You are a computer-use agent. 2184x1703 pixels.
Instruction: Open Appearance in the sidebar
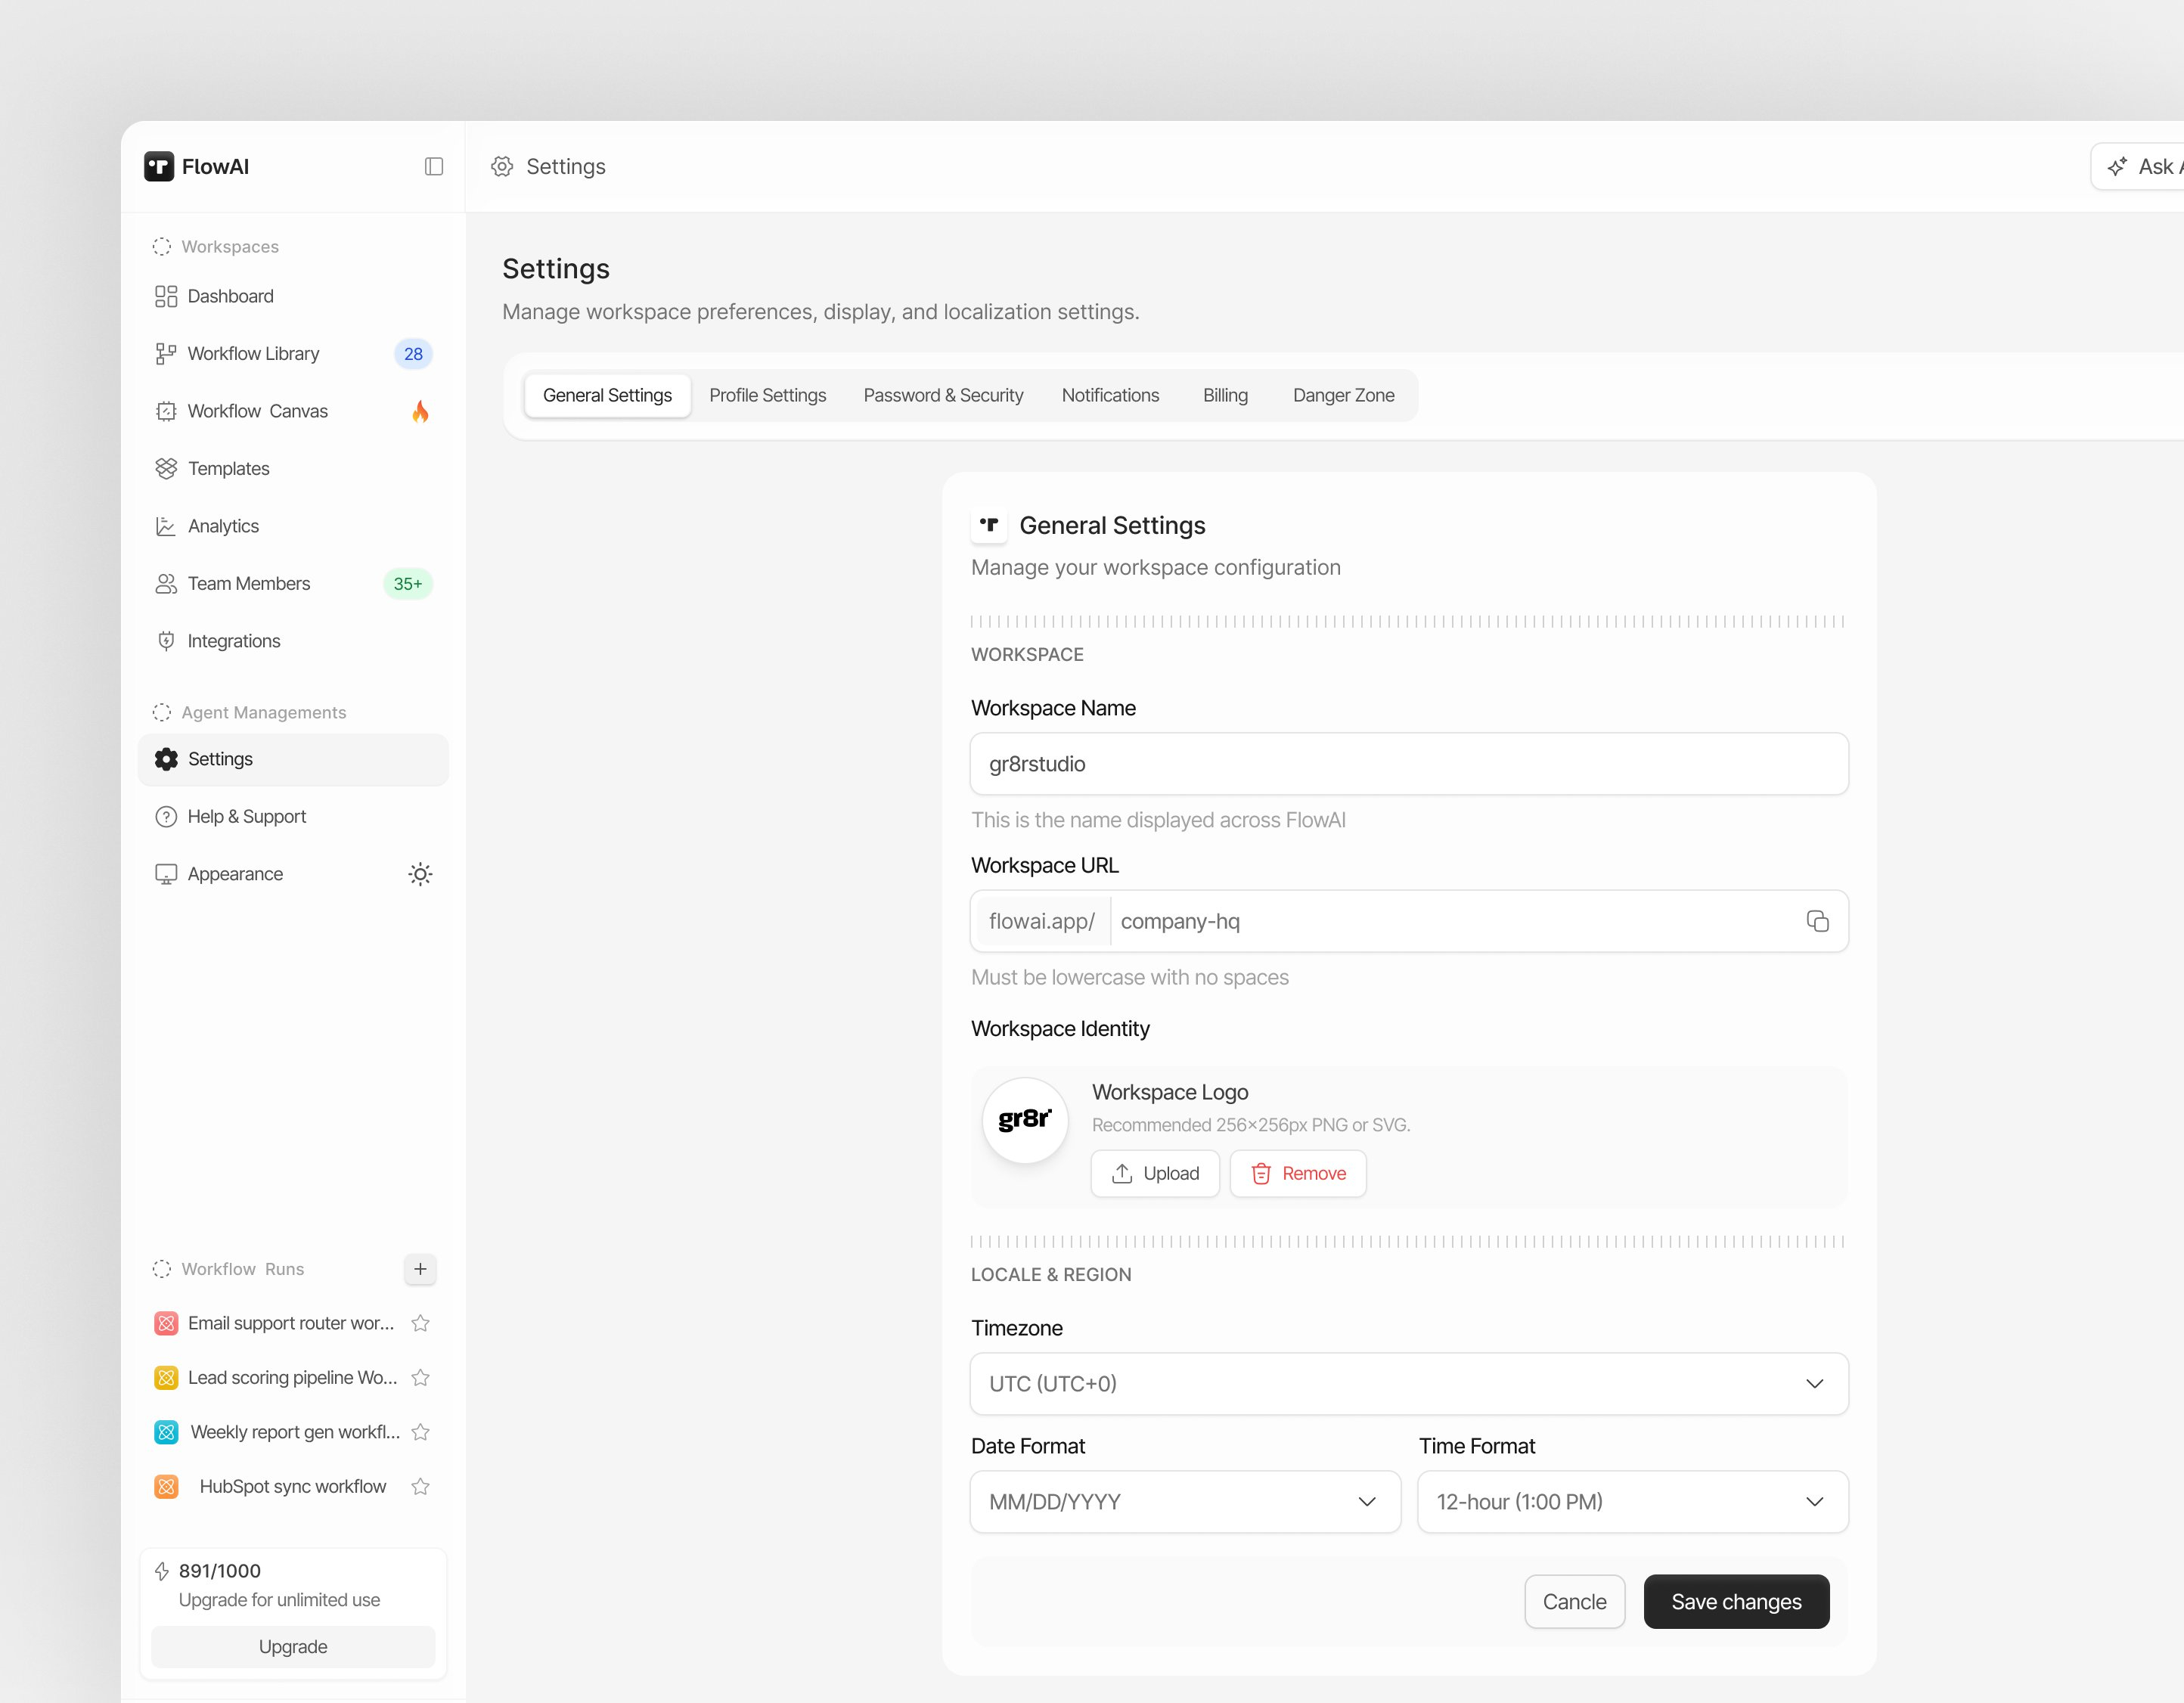point(293,874)
